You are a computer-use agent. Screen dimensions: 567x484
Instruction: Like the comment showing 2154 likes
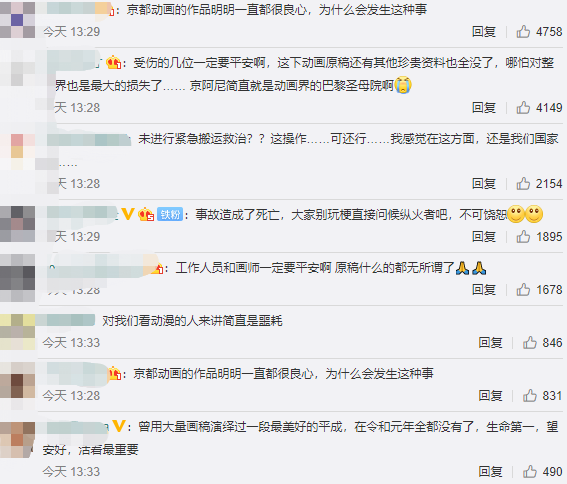523,183
